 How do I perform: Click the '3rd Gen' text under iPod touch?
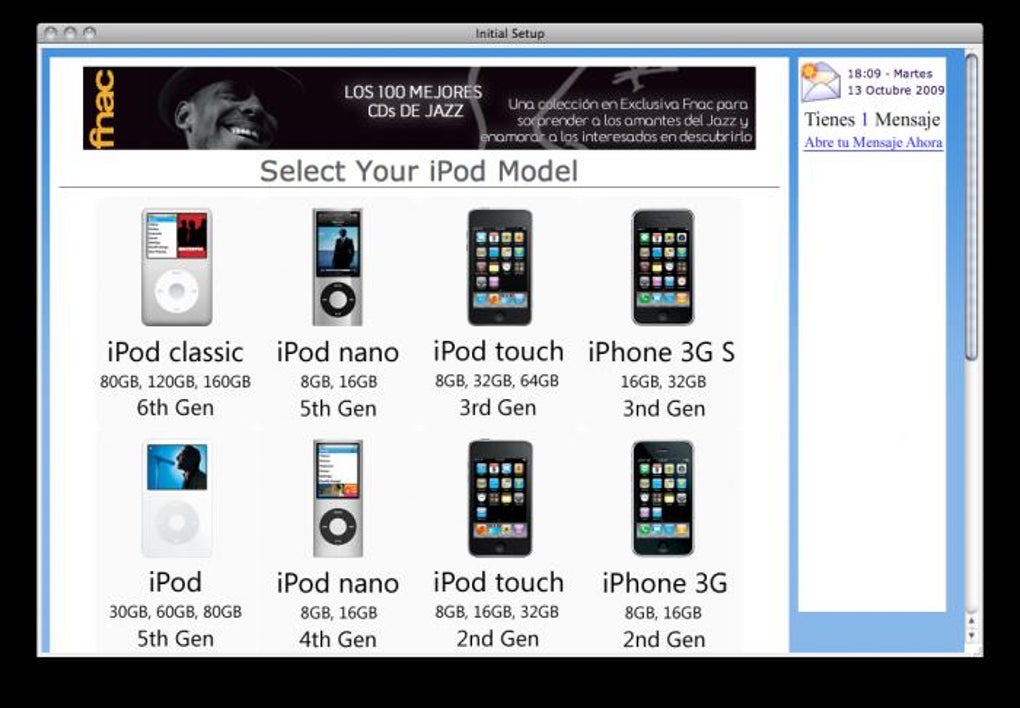pyautogui.click(x=498, y=408)
